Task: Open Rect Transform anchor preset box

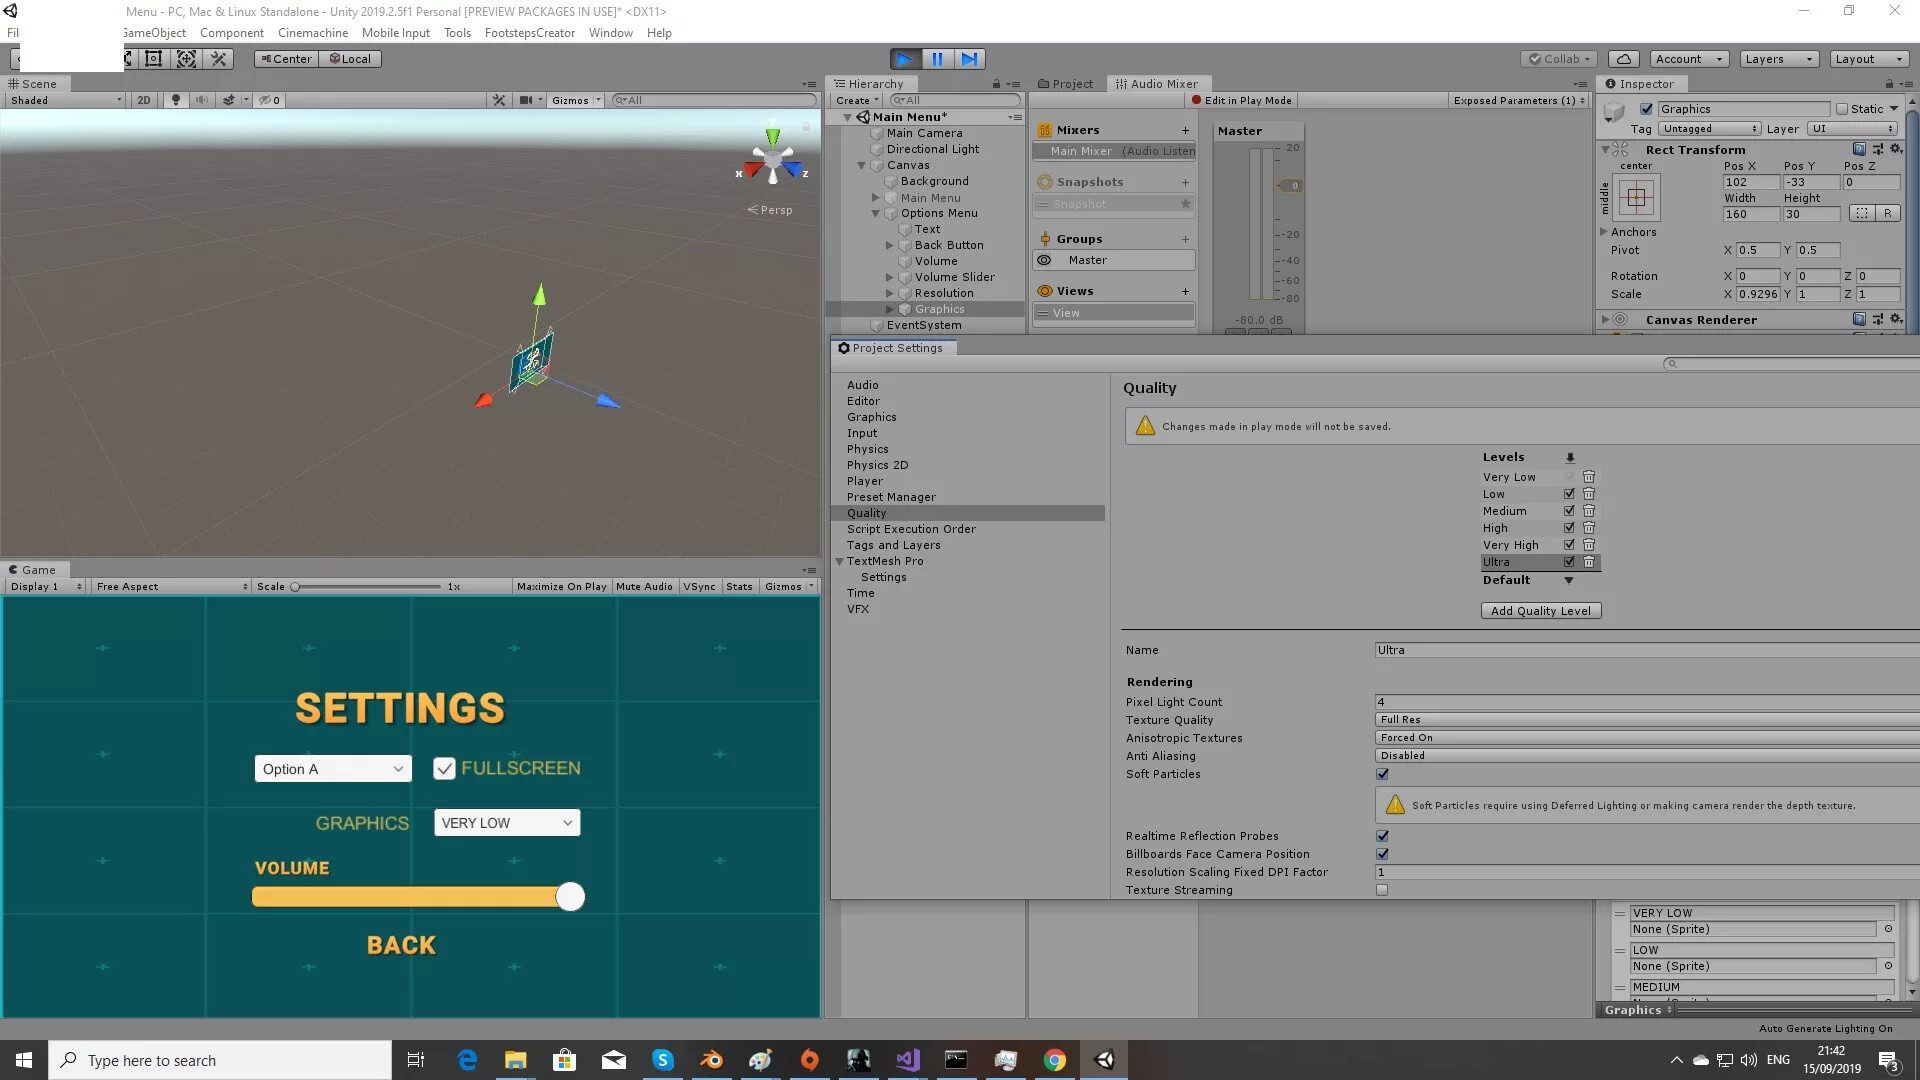Action: click(x=1636, y=198)
